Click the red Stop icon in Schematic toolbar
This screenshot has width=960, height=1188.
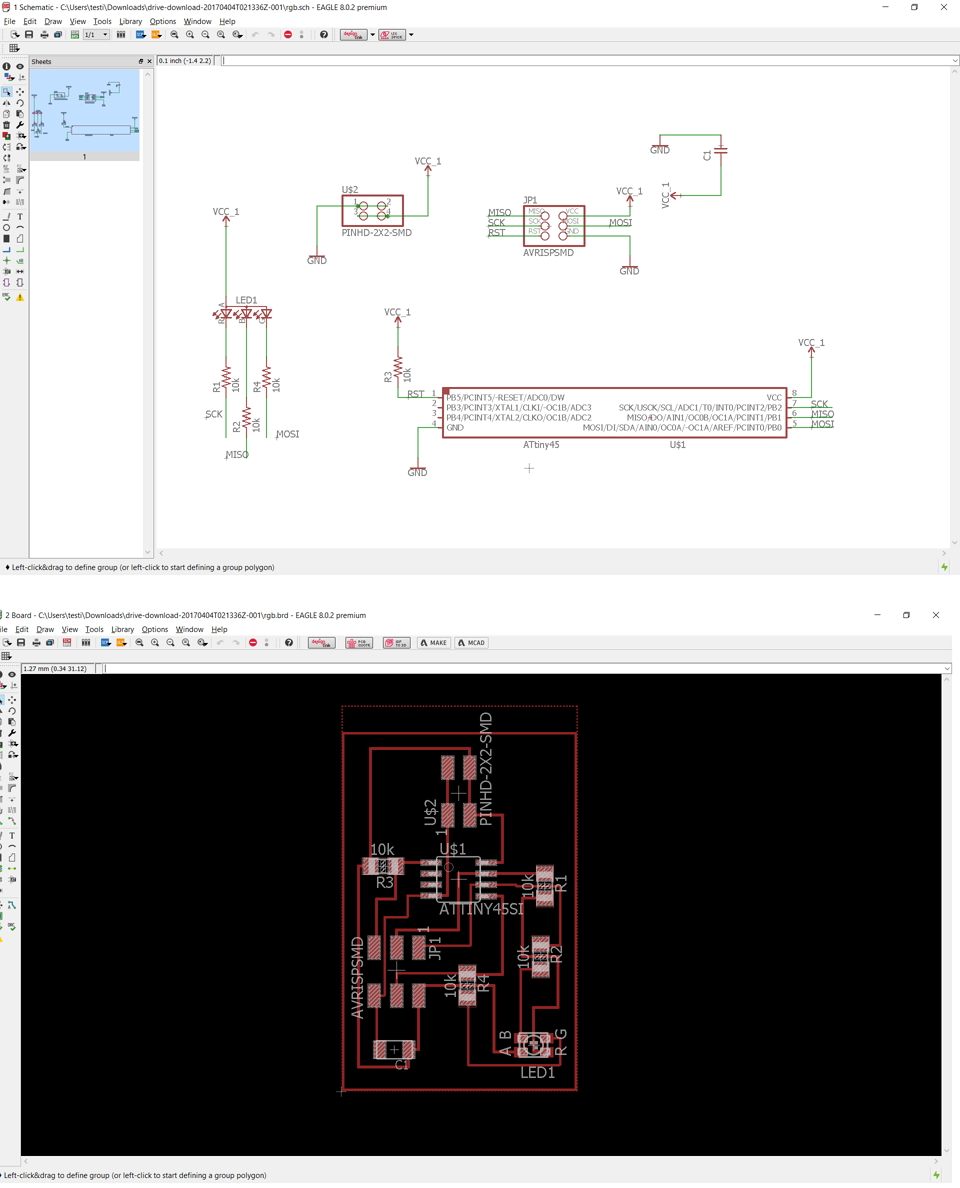coord(288,35)
